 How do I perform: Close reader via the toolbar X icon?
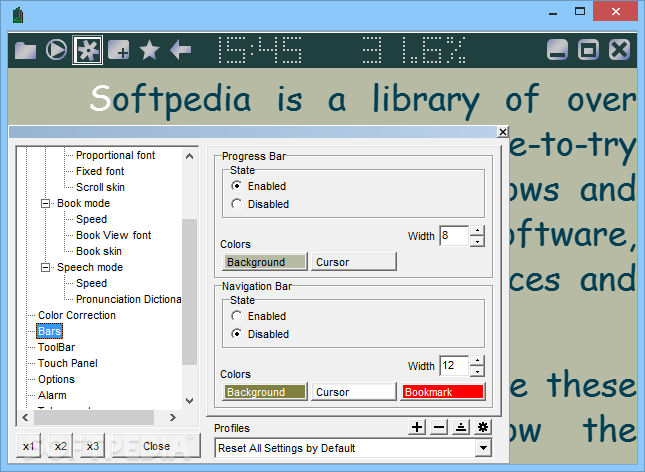click(619, 50)
